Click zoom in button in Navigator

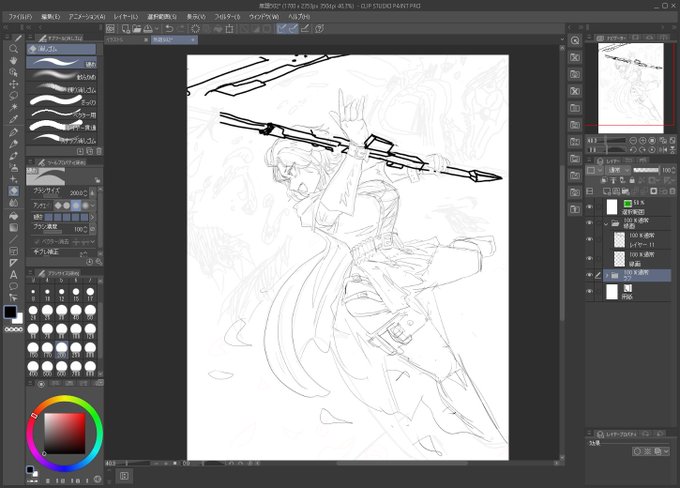coord(643,141)
